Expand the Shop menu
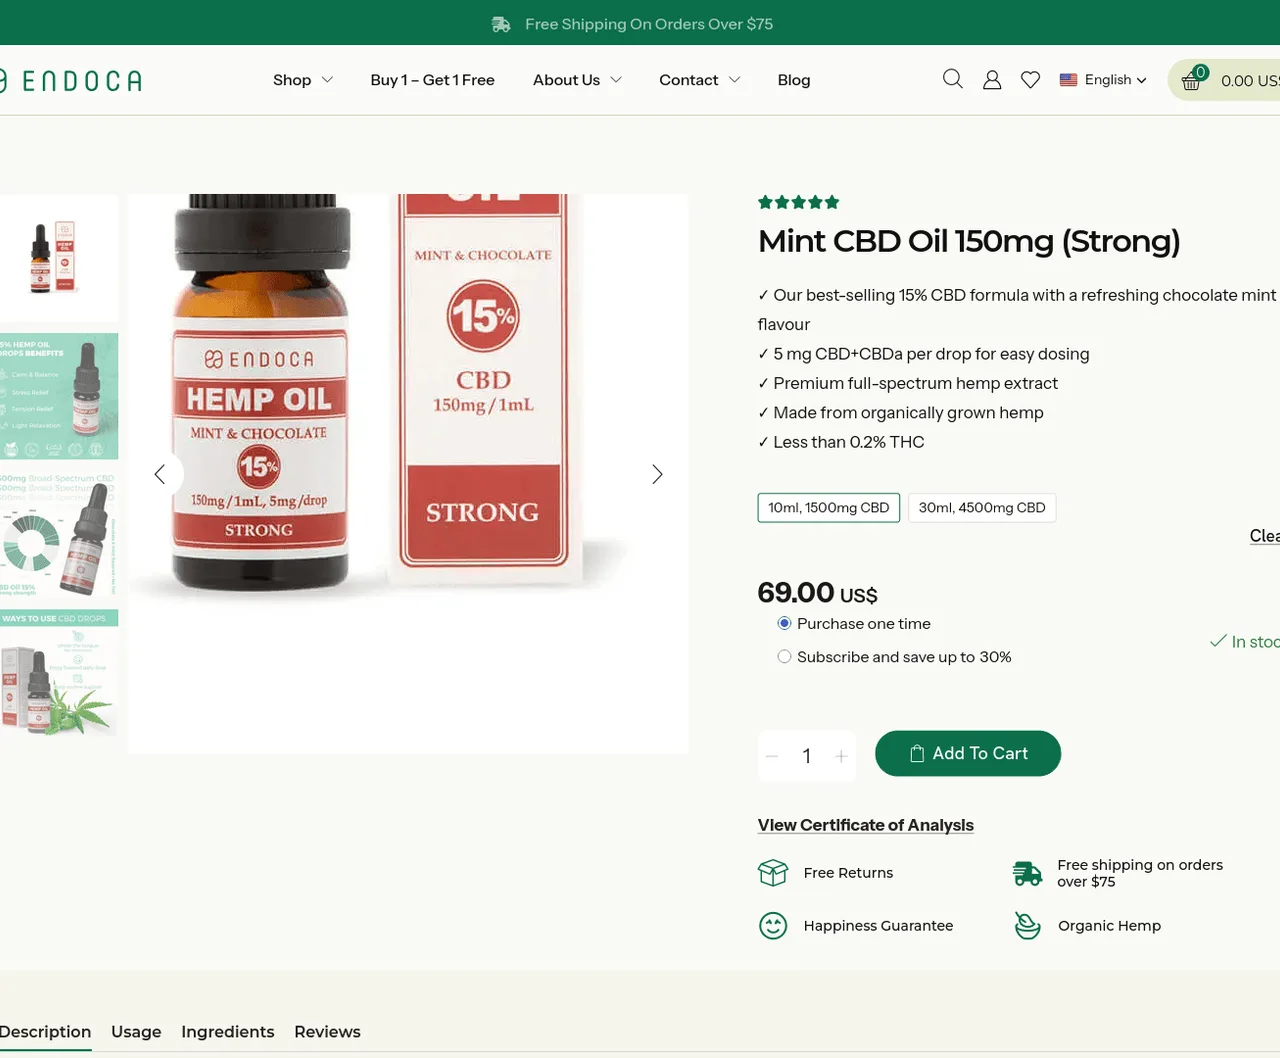The height and width of the screenshot is (1058, 1280). click(303, 80)
